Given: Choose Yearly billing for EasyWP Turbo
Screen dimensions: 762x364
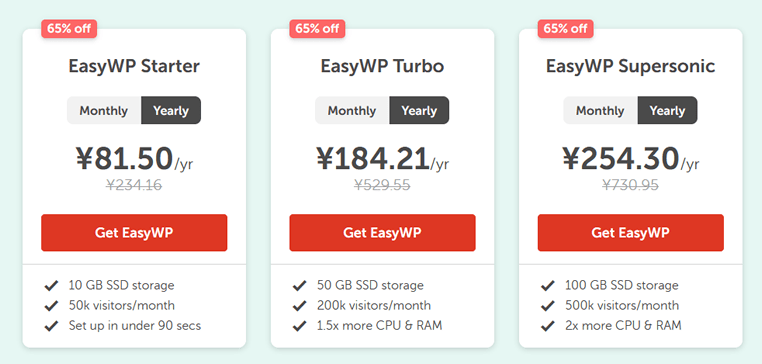Looking at the screenshot, I should pos(419,110).
